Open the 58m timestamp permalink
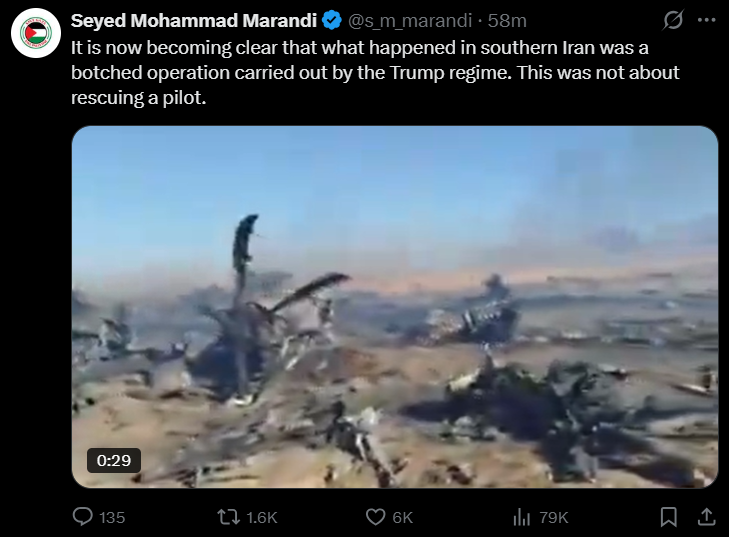 pyautogui.click(x=507, y=20)
